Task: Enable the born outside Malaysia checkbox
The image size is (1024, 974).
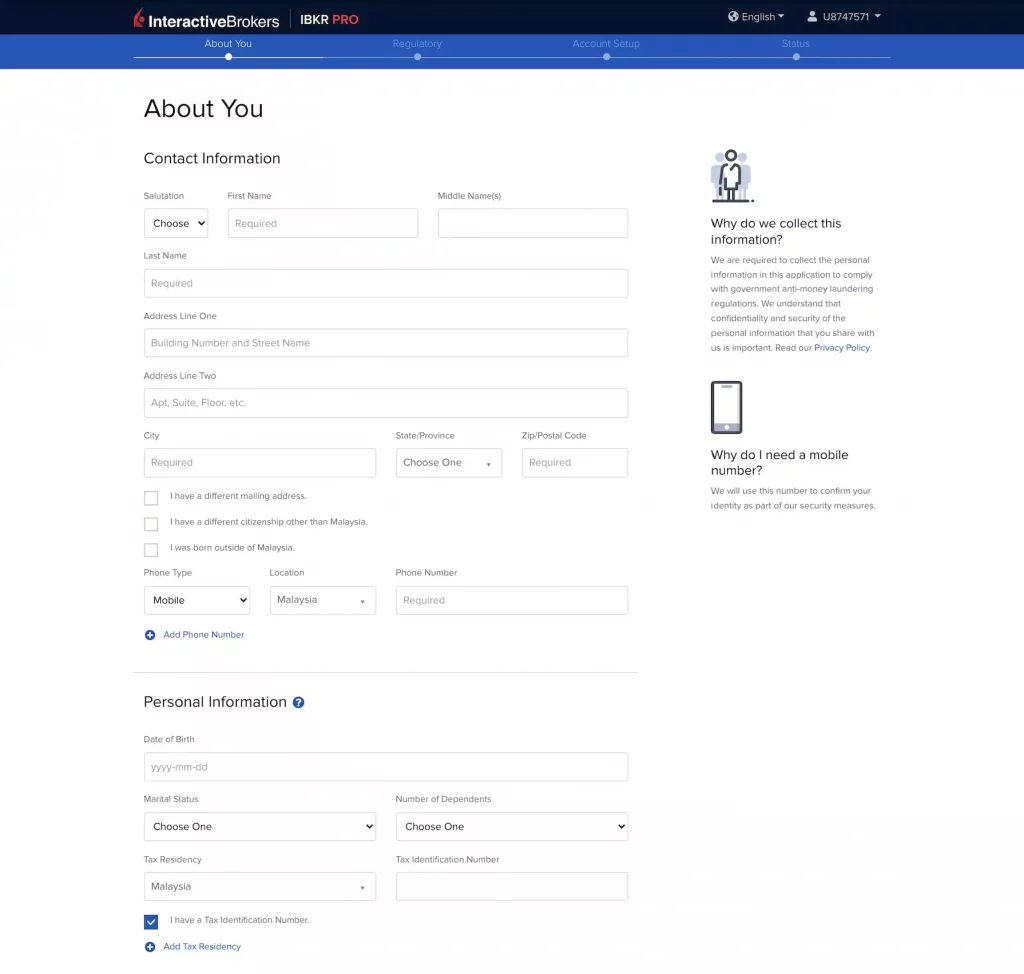Action: pyautogui.click(x=151, y=550)
